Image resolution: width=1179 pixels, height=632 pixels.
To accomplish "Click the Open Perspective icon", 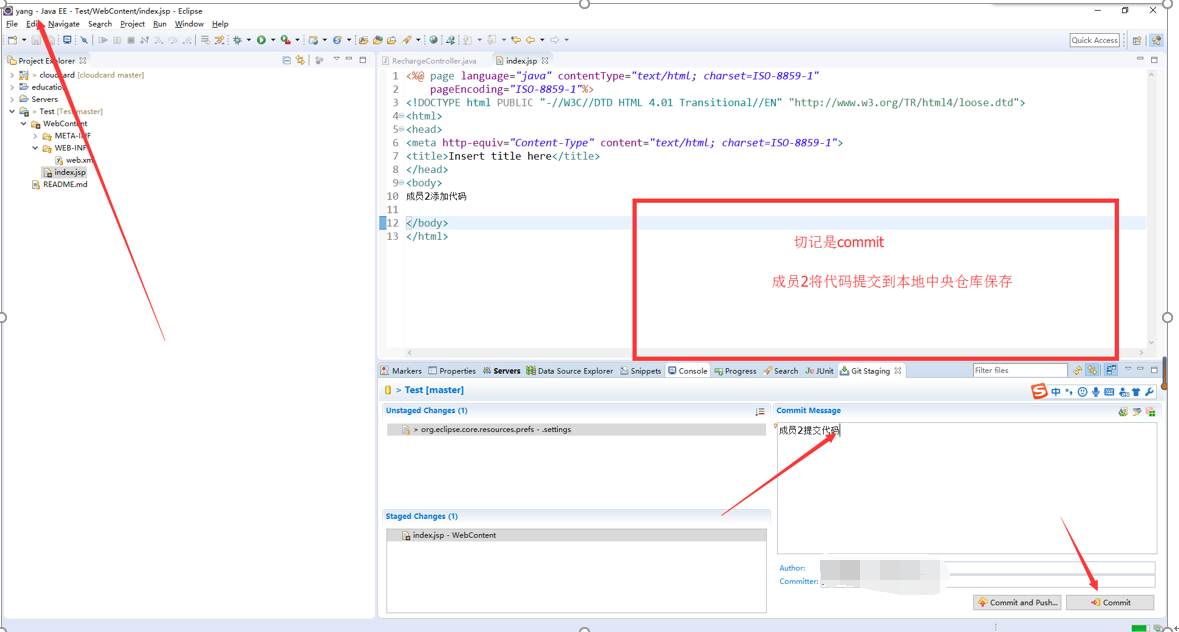I will click(1137, 41).
